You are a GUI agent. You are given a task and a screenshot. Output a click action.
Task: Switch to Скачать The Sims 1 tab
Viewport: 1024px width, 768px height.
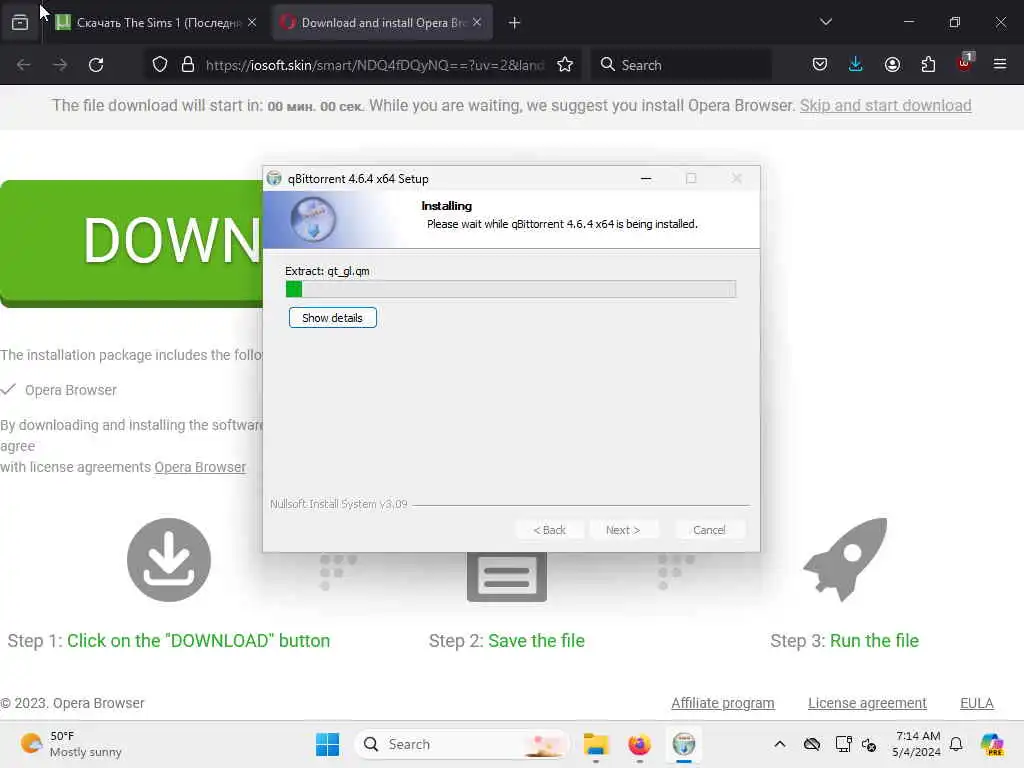[155, 23]
